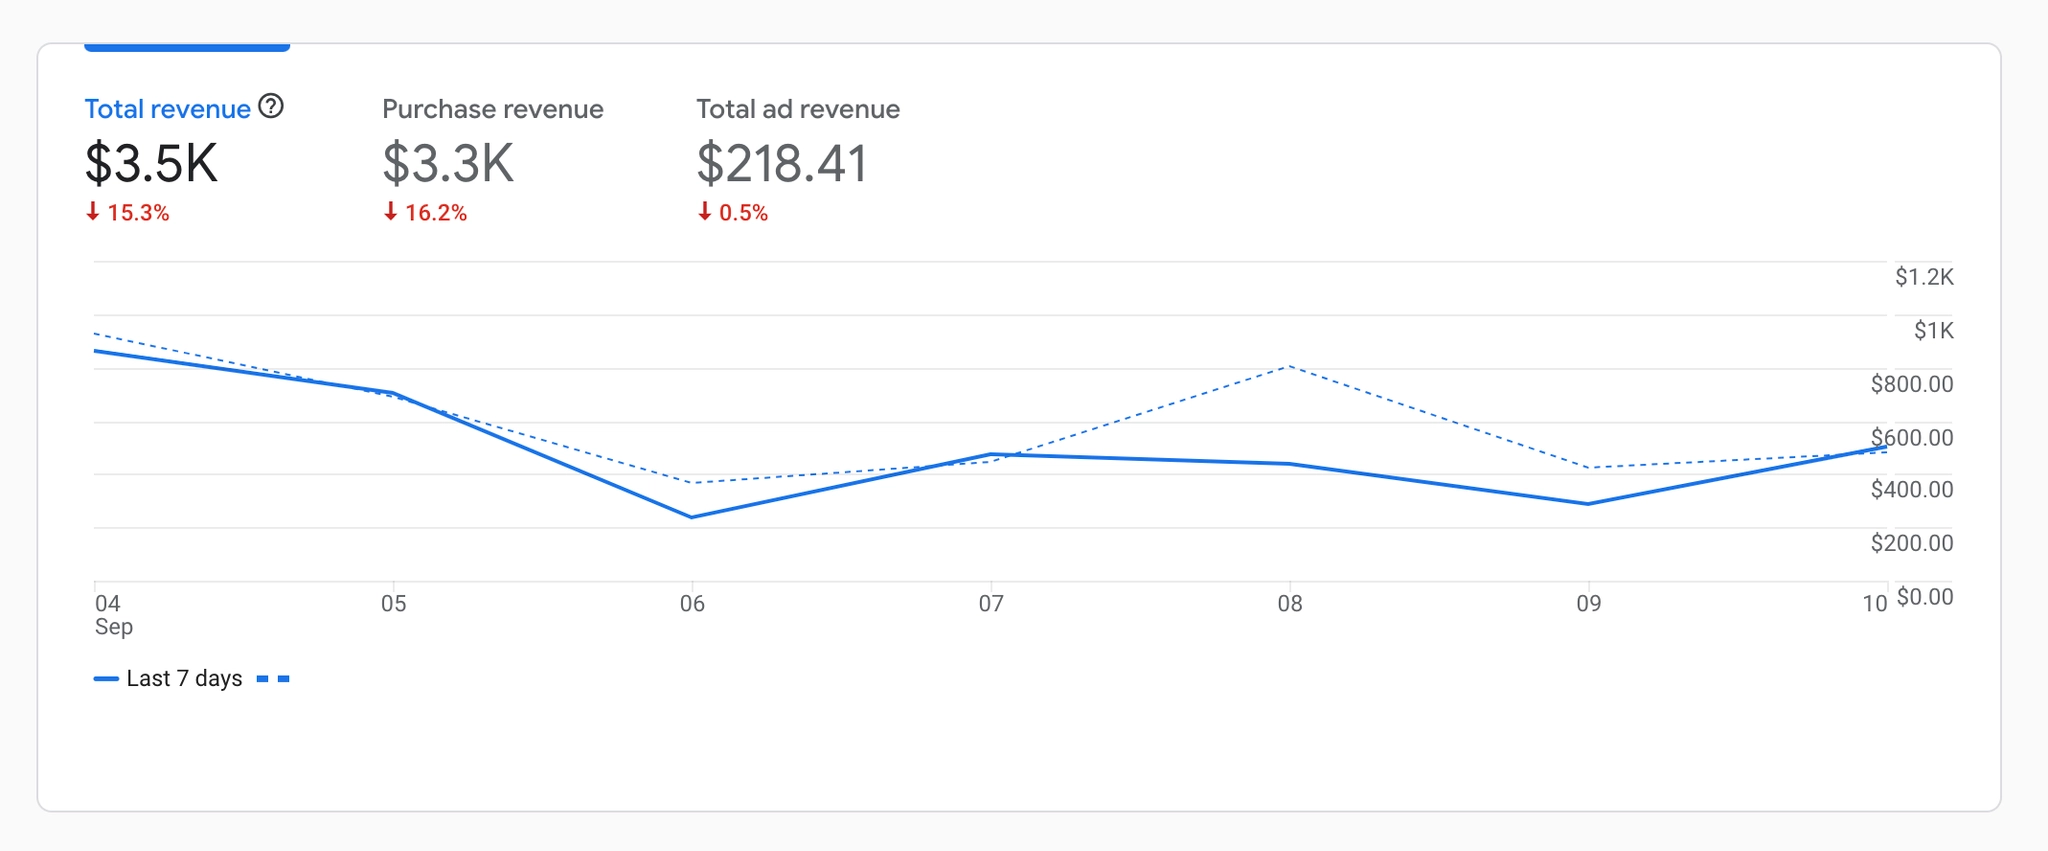Click the red down arrow beside 0.5%

tap(705, 212)
